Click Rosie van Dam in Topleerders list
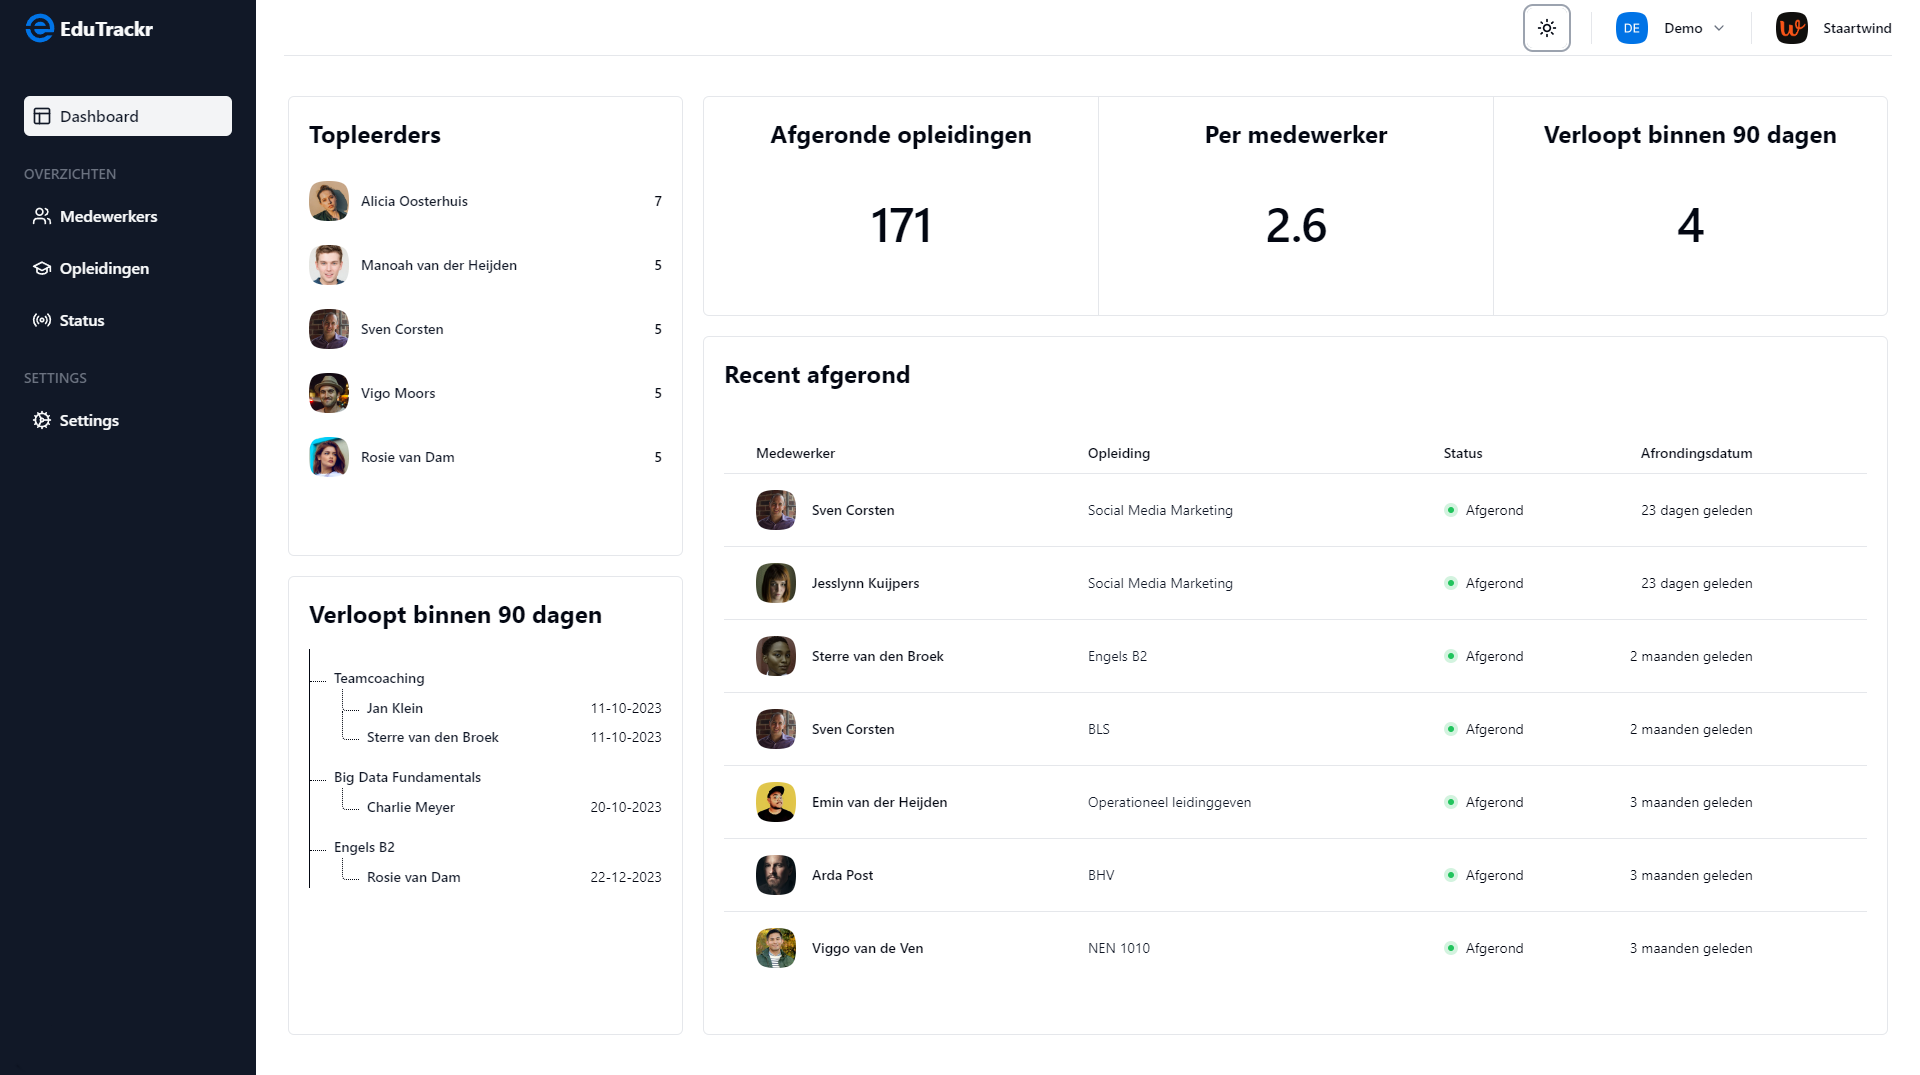Viewport: 1920px width, 1075px height. tap(407, 457)
